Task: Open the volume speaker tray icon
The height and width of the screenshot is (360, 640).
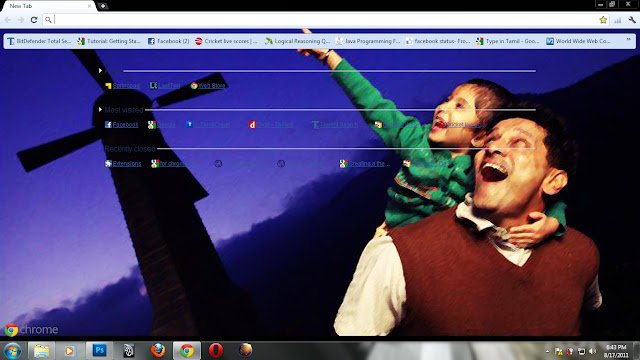Action: pos(592,351)
